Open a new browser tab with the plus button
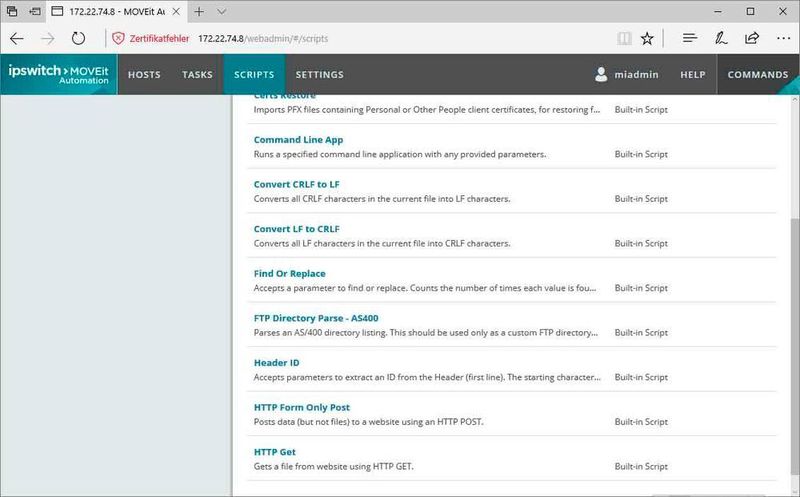 (199, 11)
